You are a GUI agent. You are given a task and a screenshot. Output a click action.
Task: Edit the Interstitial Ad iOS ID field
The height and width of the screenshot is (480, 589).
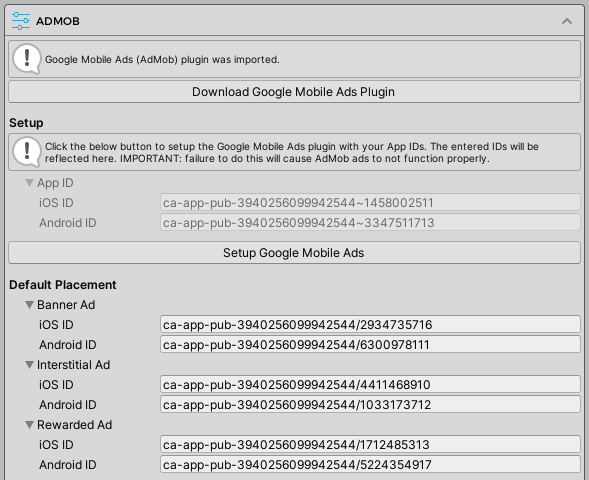pyautogui.click(x=370, y=385)
